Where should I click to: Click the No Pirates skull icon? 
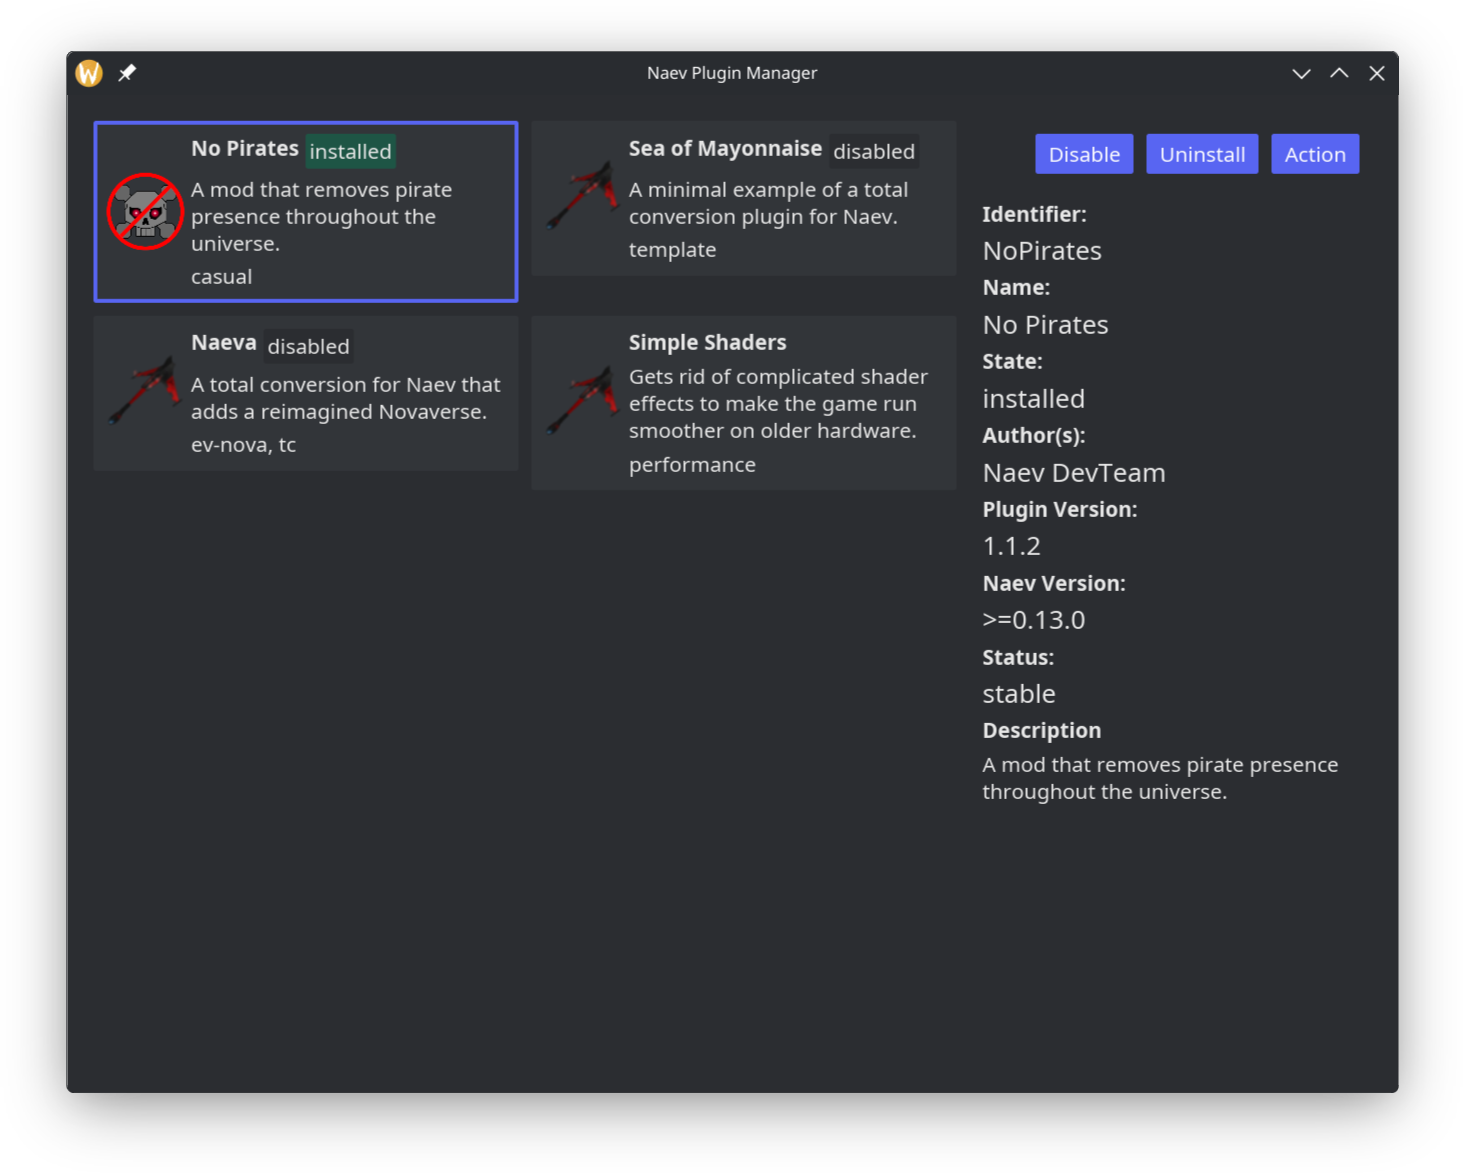coord(145,211)
